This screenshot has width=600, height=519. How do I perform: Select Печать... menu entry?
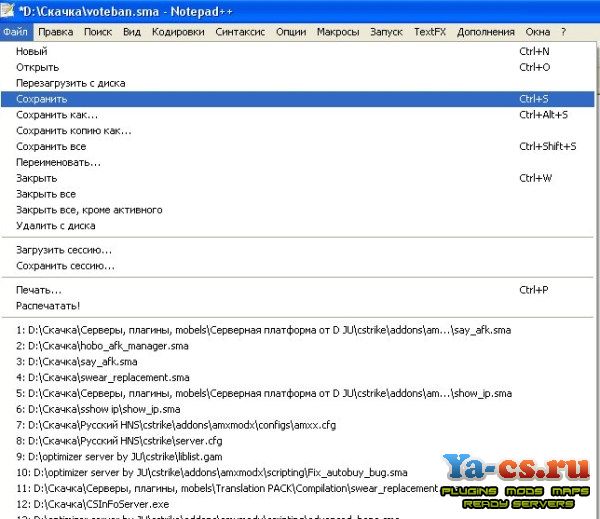coord(298,290)
